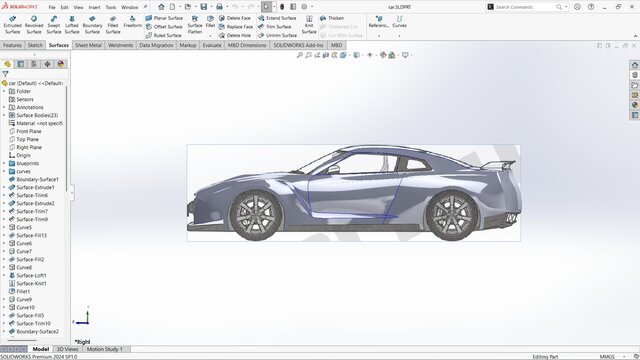Open the Tools menu
640x360 pixels.
pyautogui.click(x=111, y=7)
